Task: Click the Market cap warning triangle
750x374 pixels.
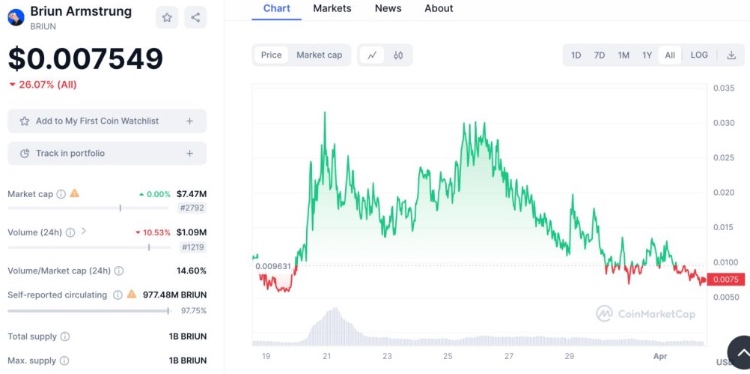Action: pyautogui.click(x=74, y=193)
